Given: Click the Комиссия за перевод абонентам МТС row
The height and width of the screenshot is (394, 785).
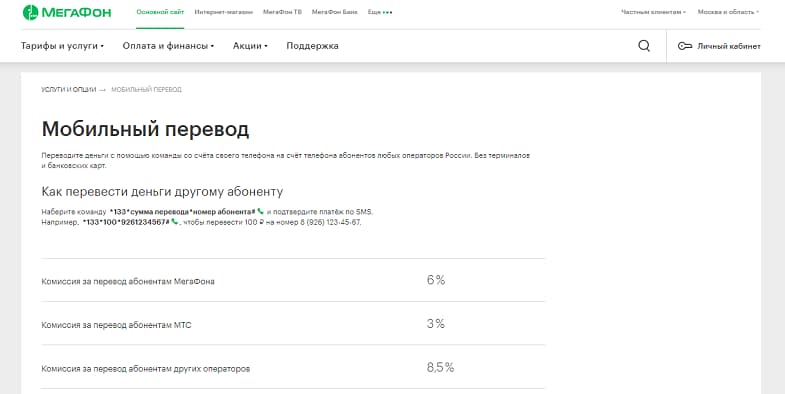Looking at the screenshot, I should click(x=293, y=323).
